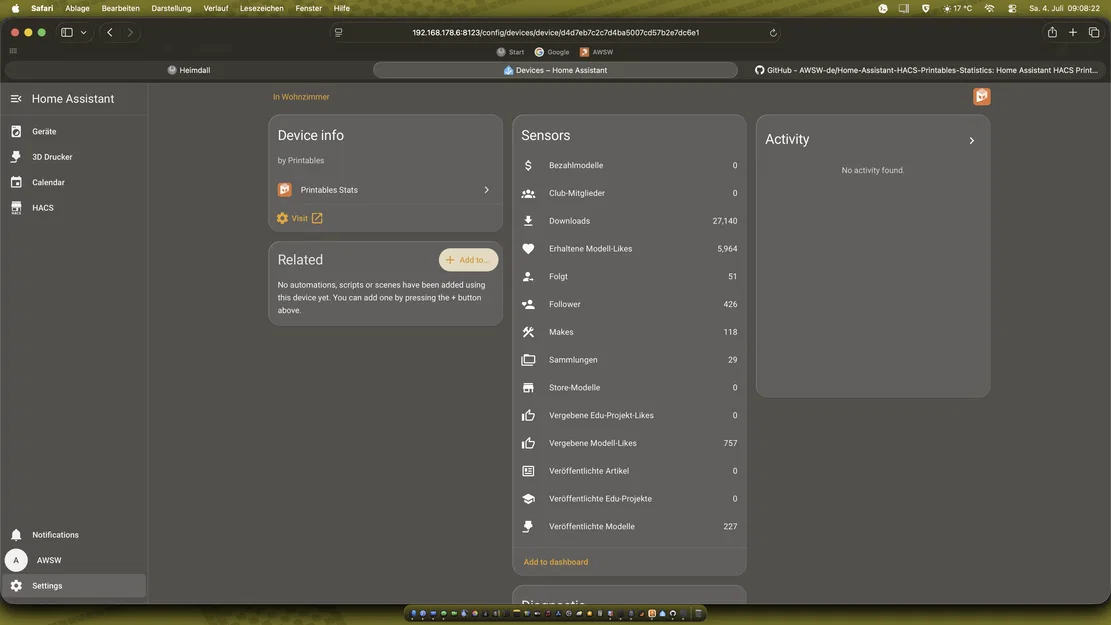Open the In Wohnzimmer area link
This screenshot has width=1111, height=625.
click(x=301, y=97)
